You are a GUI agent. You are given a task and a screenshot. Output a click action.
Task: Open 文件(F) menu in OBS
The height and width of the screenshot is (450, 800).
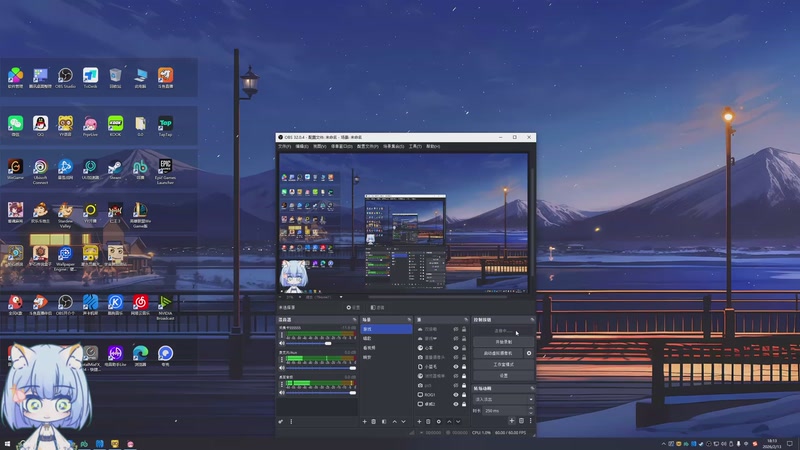click(285, 146)
